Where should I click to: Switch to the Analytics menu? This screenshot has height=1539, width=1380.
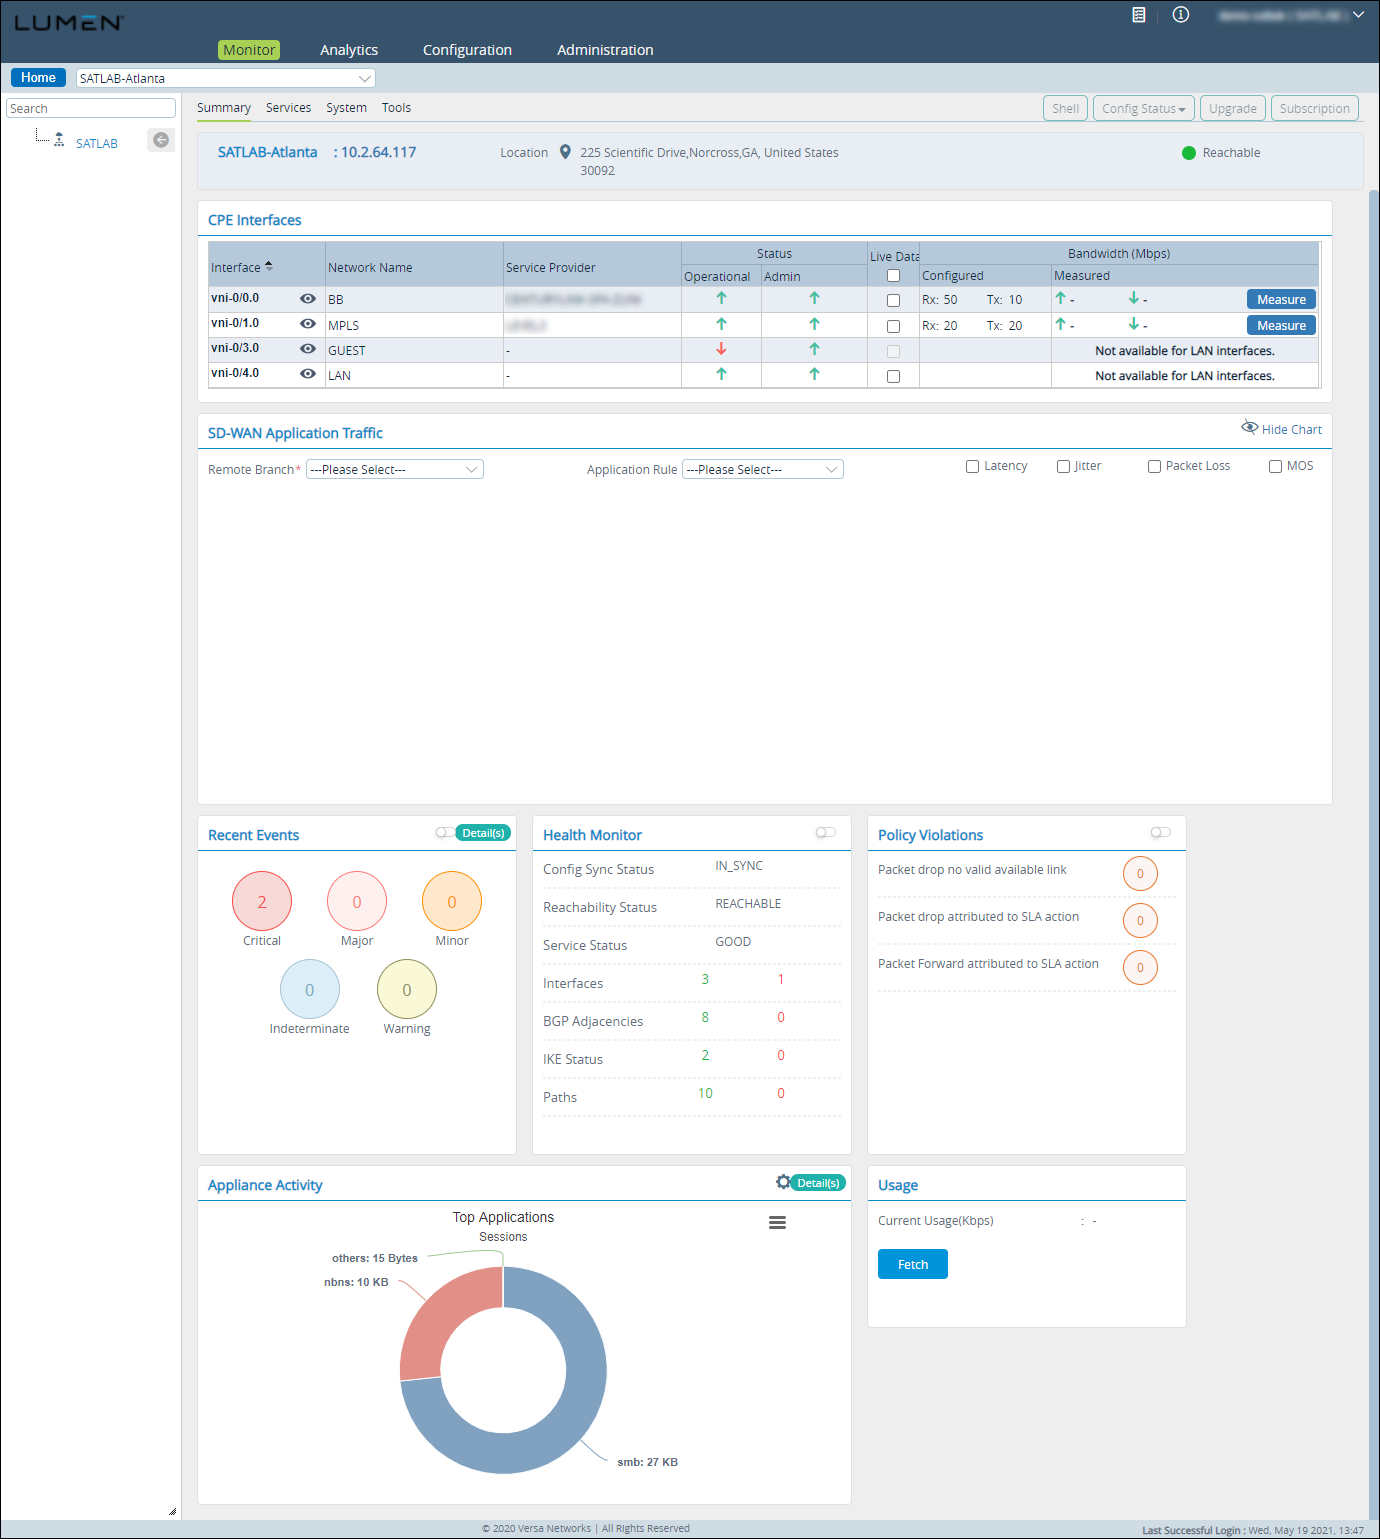[349, 50]
